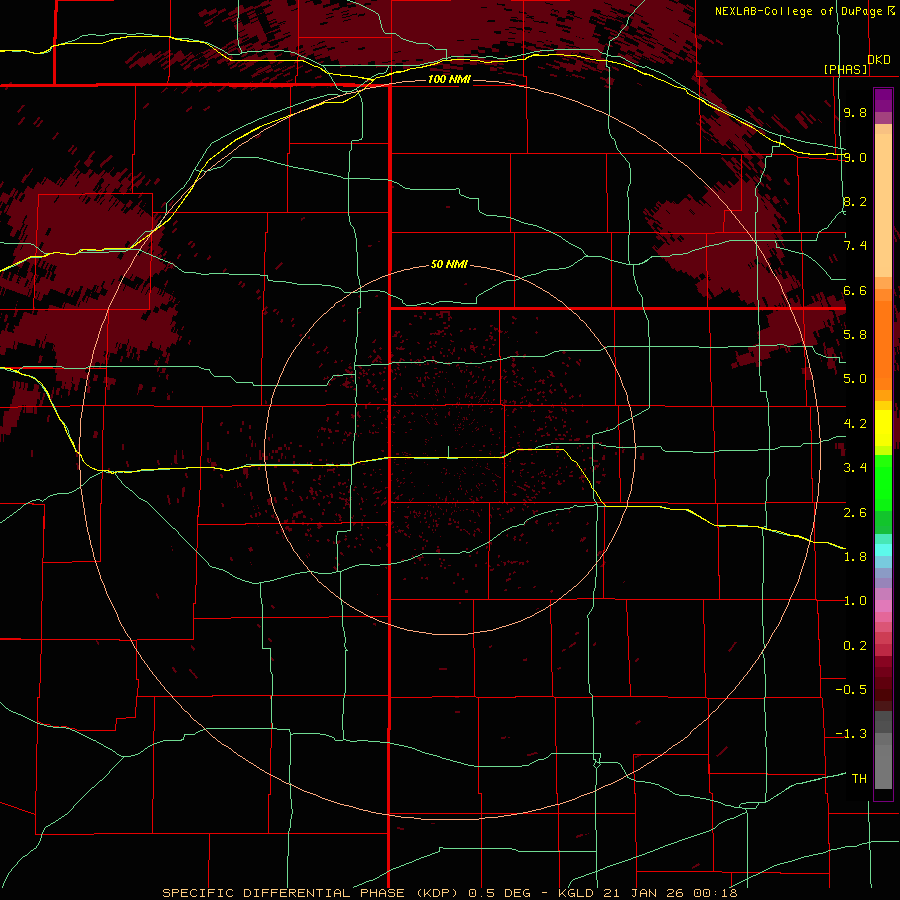Click the 100 NMI range ring label
Screen dimensions: 900x900
click(x=449, y=79)
